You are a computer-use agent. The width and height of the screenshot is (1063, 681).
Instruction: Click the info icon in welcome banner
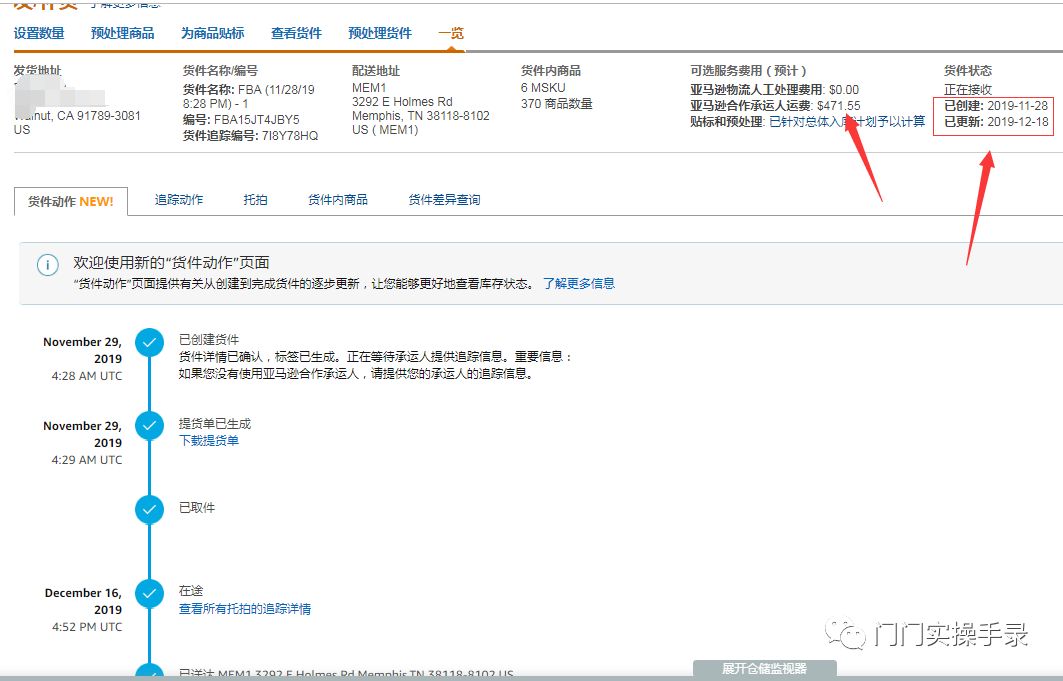click(x=47, y=264)
